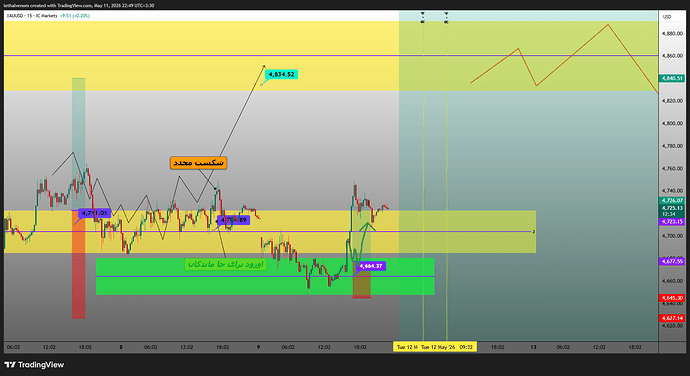Click the green 4,840.51 price axis tag
Screen dimensions: 690x376
(x=672, y=78)
